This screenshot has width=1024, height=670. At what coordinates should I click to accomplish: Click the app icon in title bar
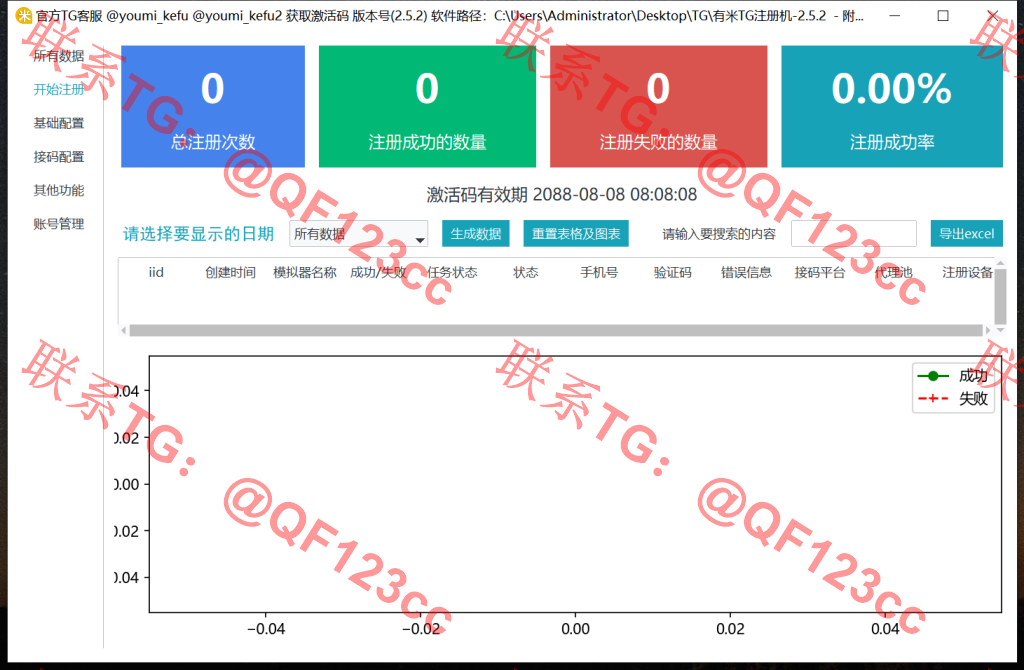(x=24, y=15)
